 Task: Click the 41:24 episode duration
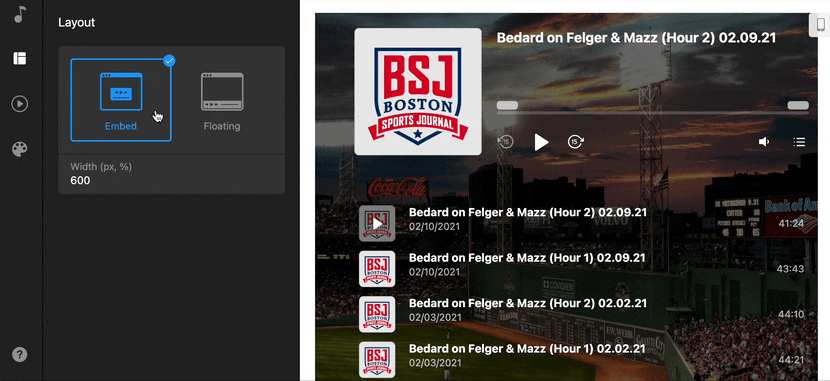pos(791,223)
